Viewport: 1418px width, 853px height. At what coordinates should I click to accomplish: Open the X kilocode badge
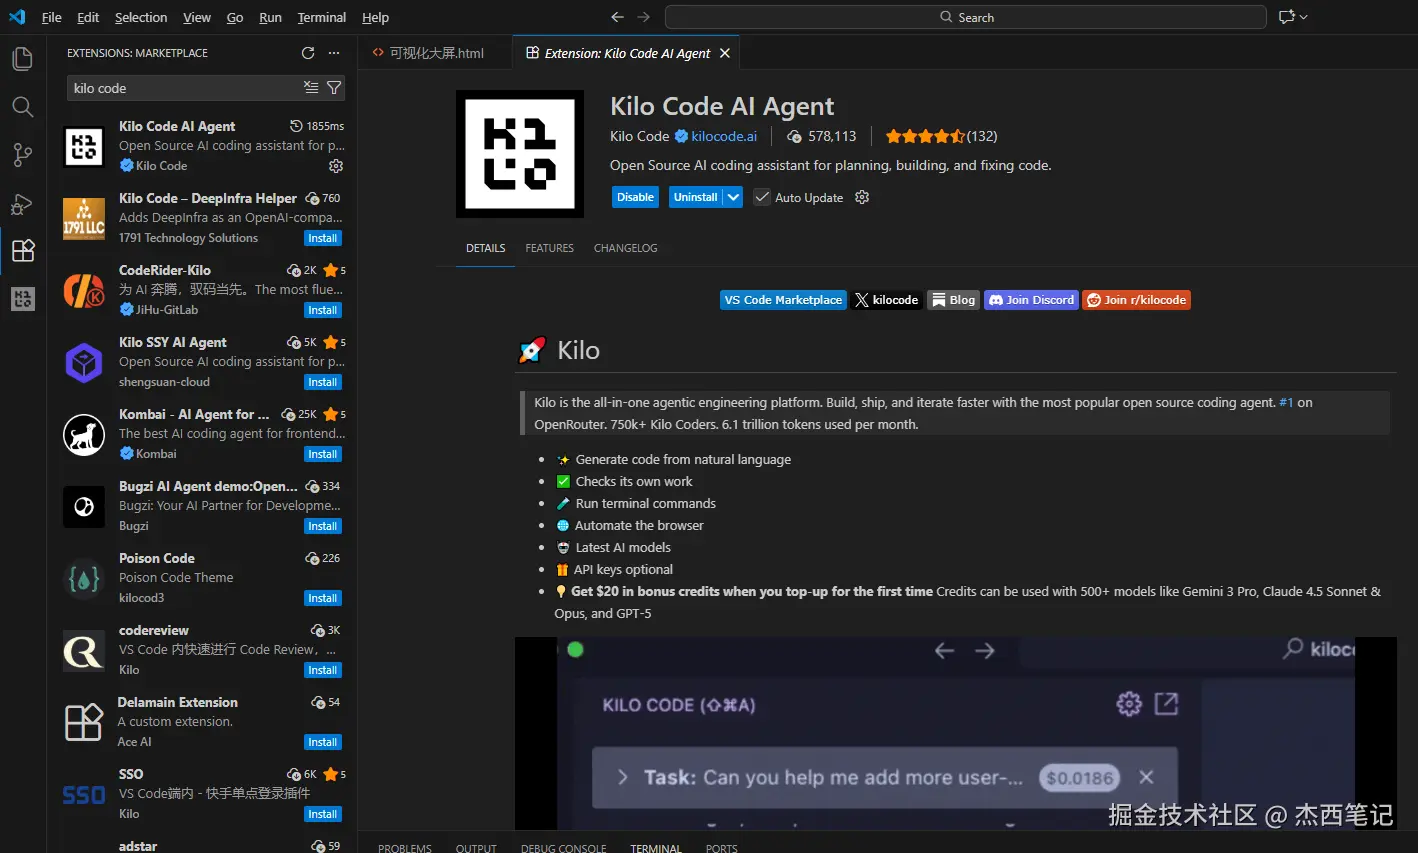point(887,300)
